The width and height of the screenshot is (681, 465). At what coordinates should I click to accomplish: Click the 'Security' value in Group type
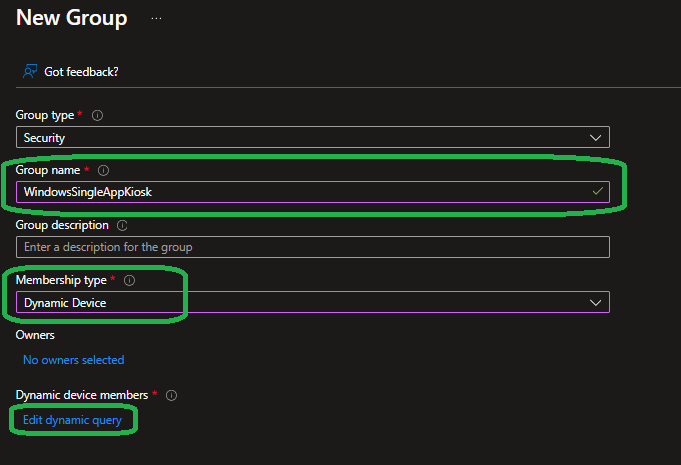(x=45, y=138)
